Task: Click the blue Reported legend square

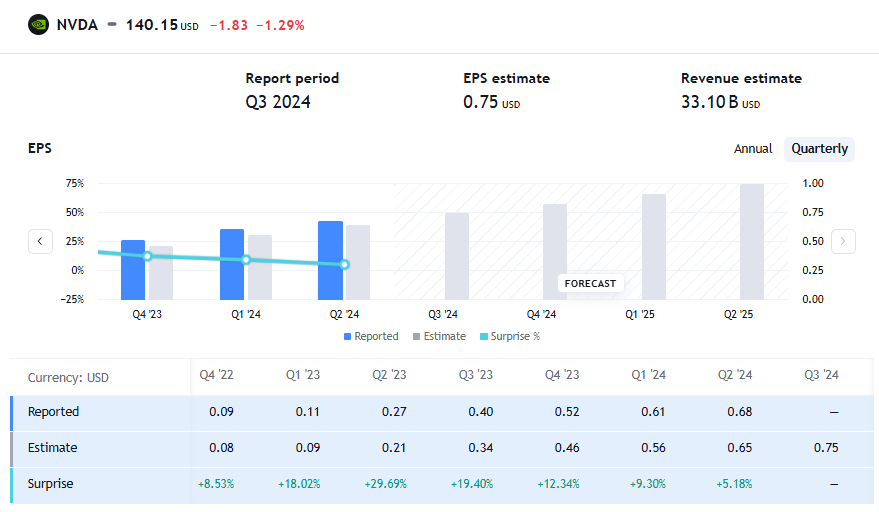Action: click(347, 337)
